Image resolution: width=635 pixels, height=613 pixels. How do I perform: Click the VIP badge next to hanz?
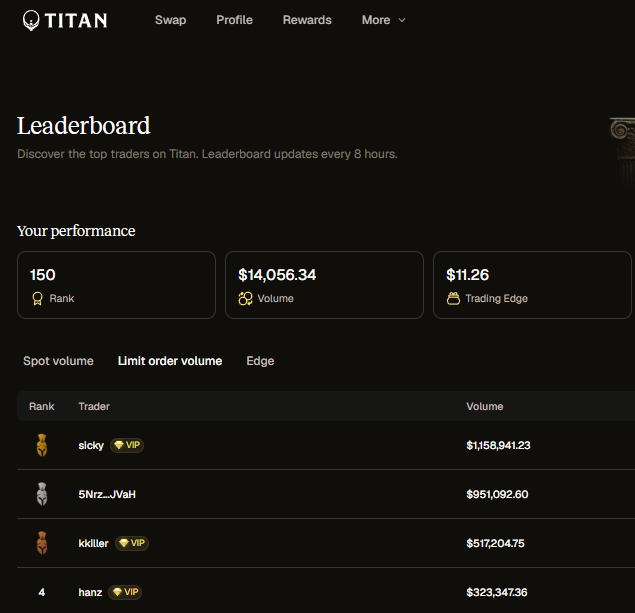[x=125, y=592]
